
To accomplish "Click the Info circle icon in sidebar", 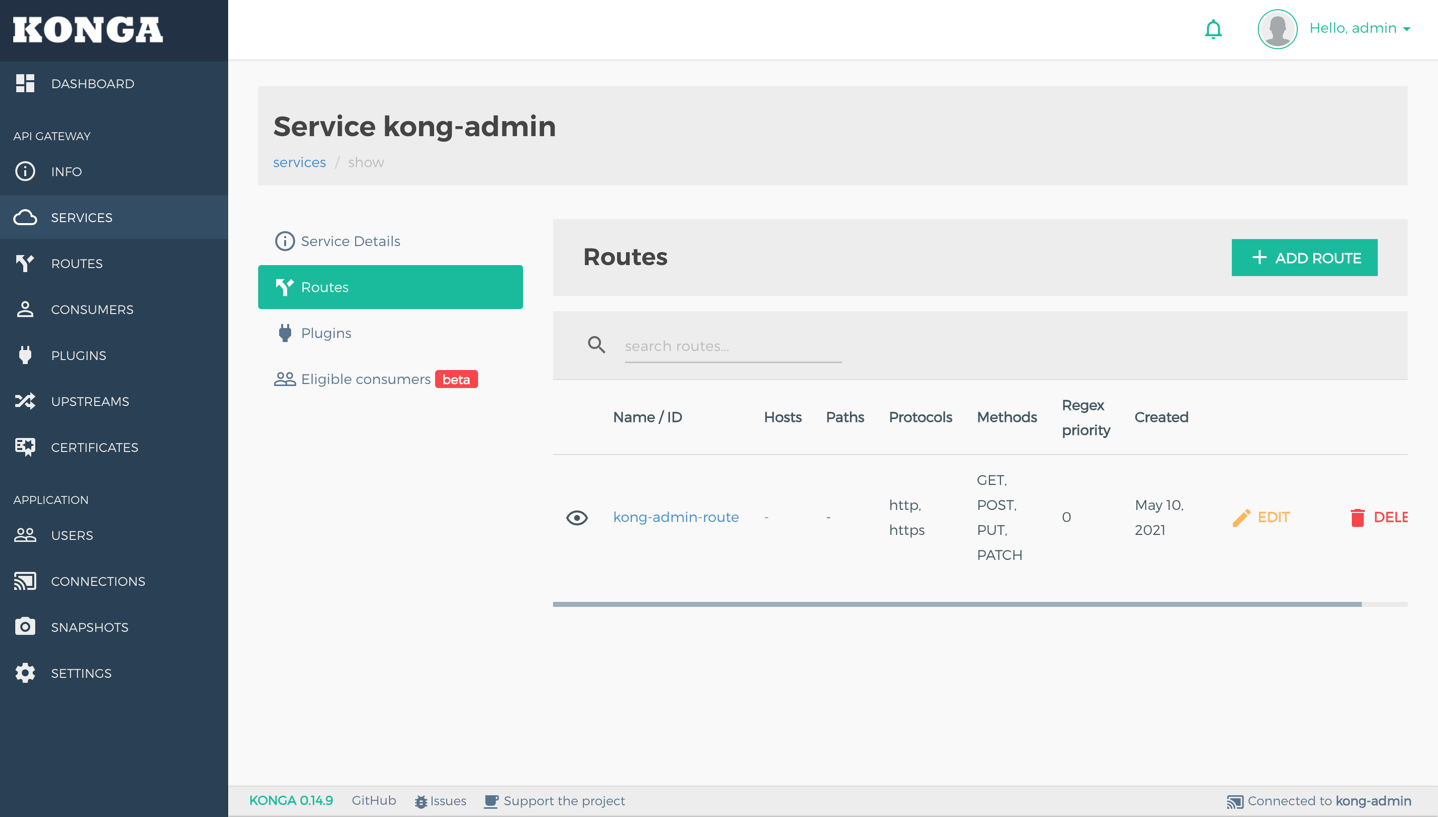I will [x=25, y=172].
